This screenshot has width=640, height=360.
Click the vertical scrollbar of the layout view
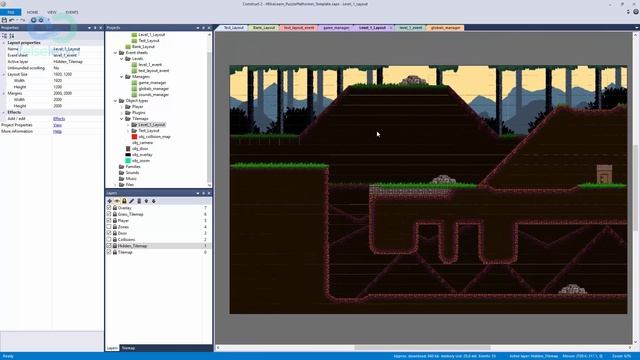tap(636, 188)
